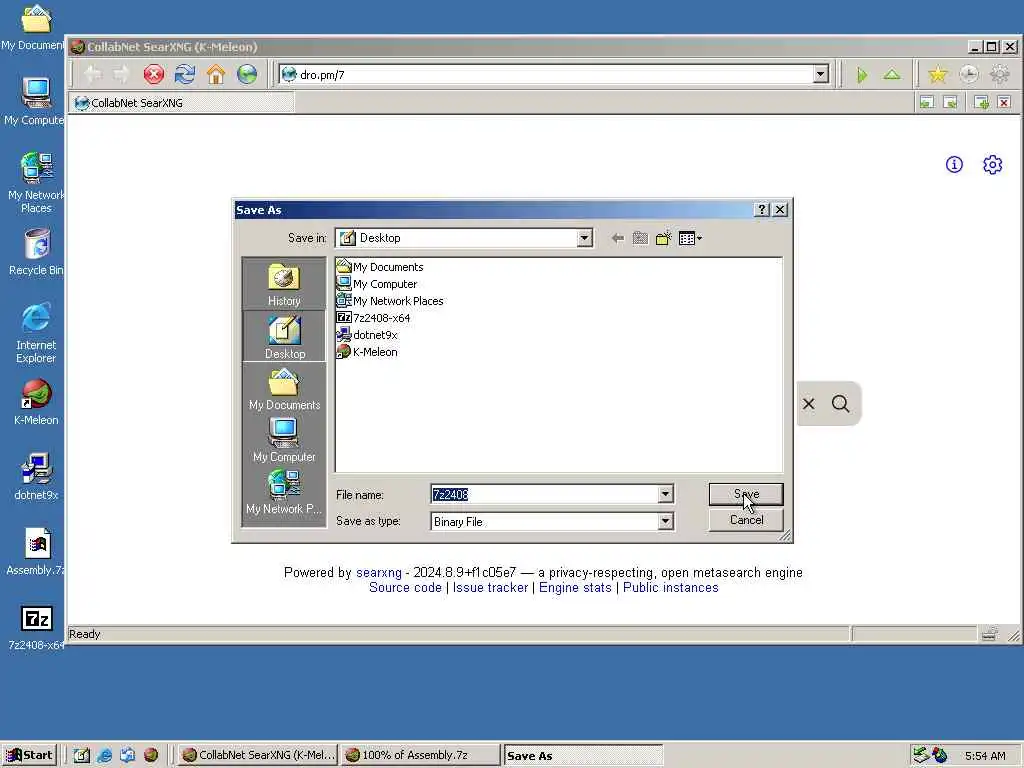Select Recycle Bin desktop icon
The height and width of the screenshot is (768, 1024).
[x=36, y=252]
